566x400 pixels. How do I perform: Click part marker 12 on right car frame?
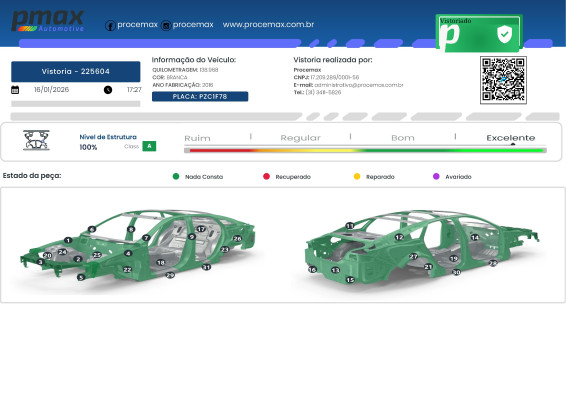point(399,237)
